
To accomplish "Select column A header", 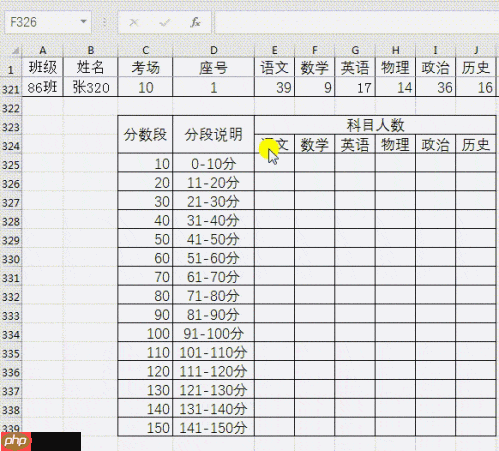I will pos(42,50).
